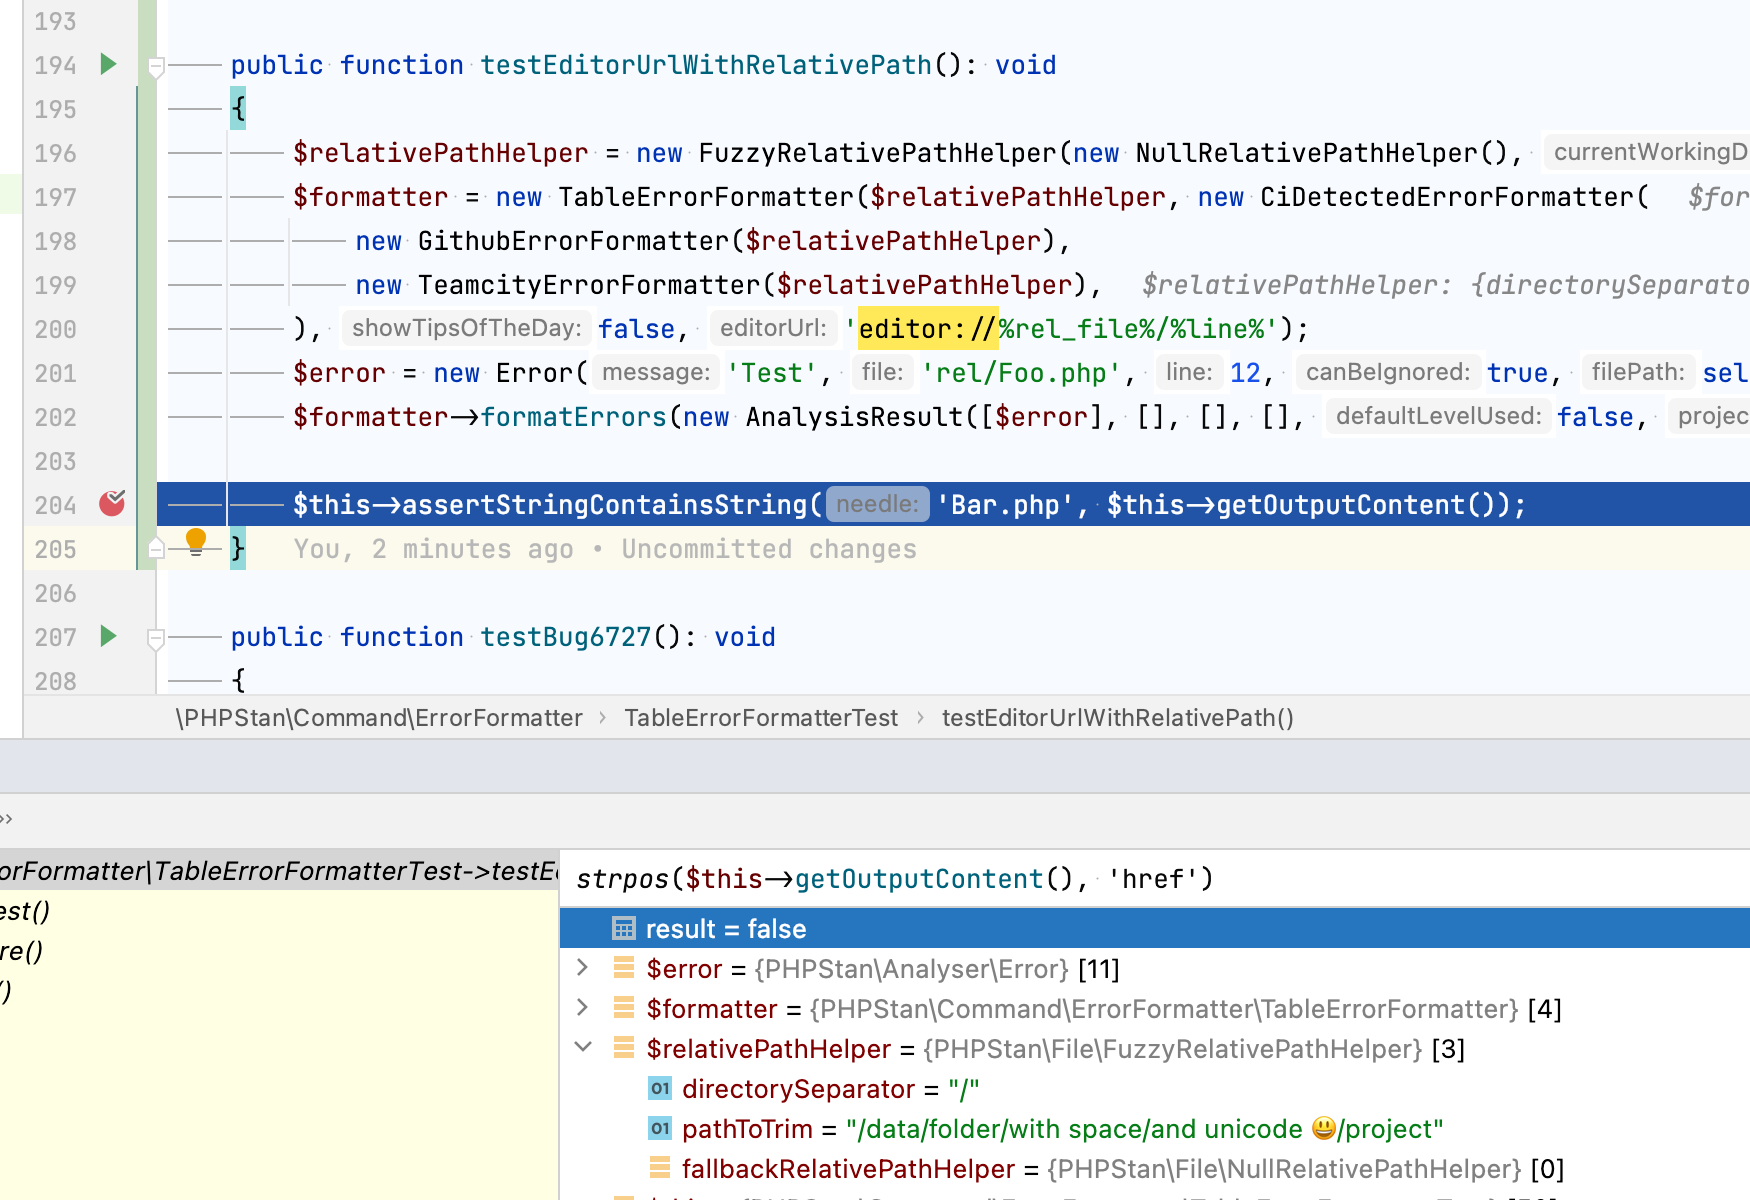Fold testBug6727 function at line 207 marker
Viewport: 1750px width, 1200px height.
156,638
